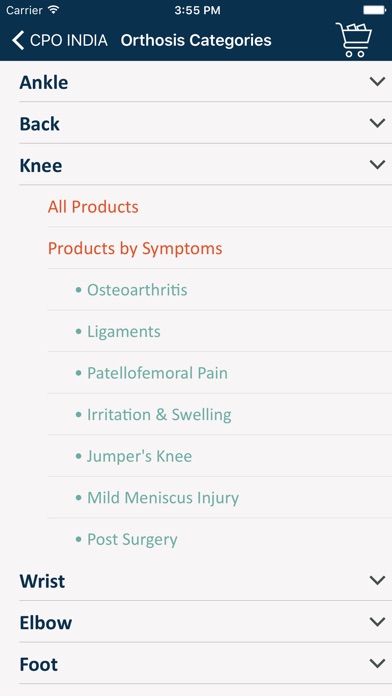Tap the Orthosis Categories title
Image resolution: width=392 pixels, height=696 pixels.
click(x=196, y=40)
